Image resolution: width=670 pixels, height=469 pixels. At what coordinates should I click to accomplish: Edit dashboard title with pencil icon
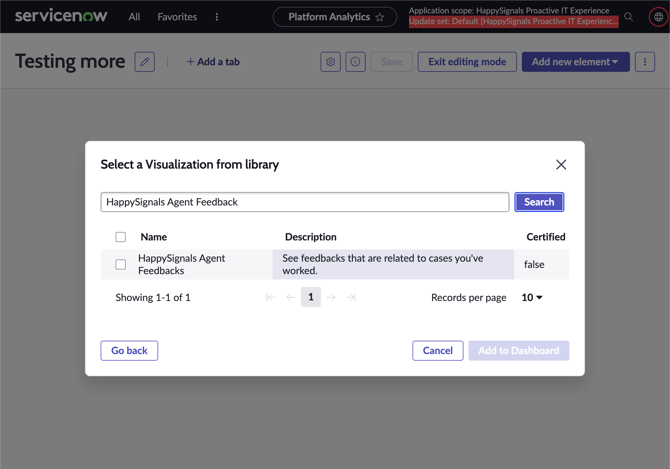(144, 62)
